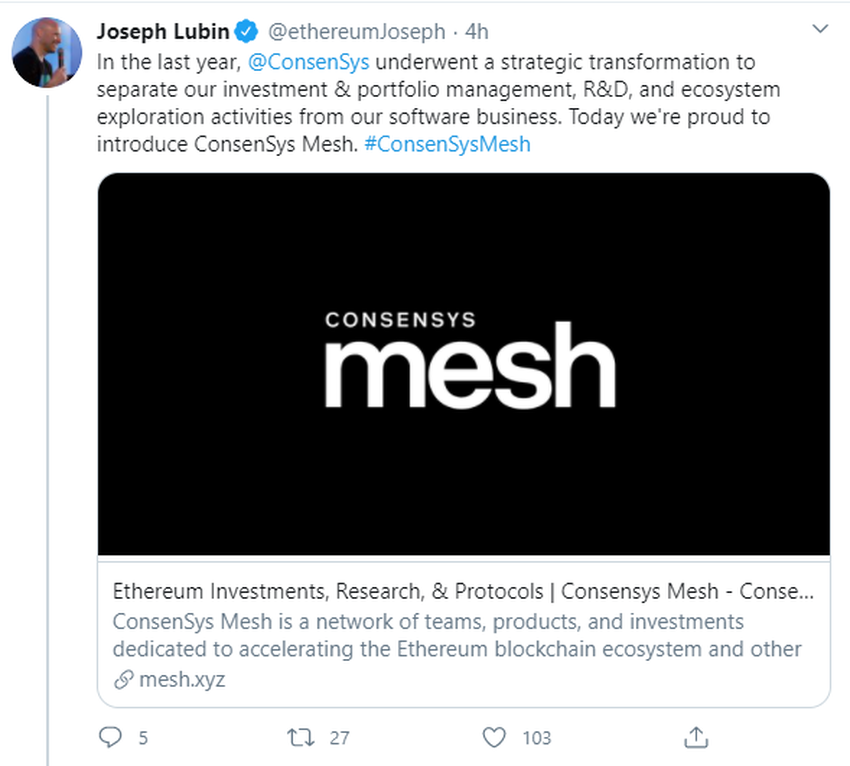Image resolution: width=850 pixels, height=766 pixels.
Task: Open Joseph Lubin's profile picture avatar
Action: (47, 52)
